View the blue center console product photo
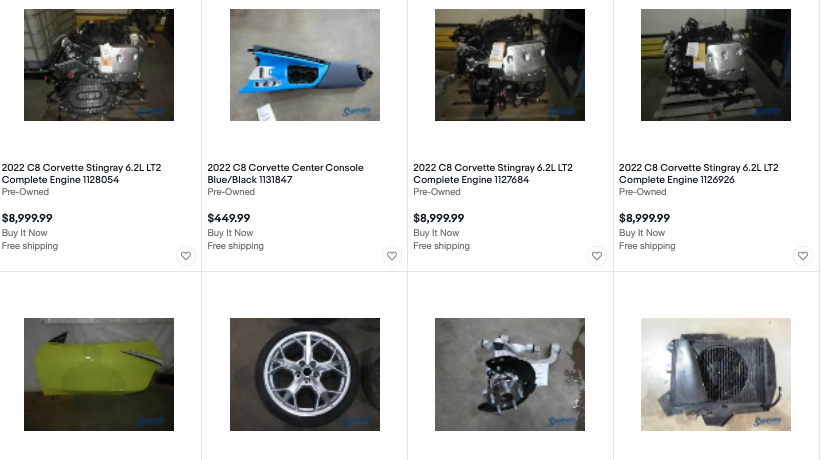Viewport: 821px width, 460px height. click(305, 65)
